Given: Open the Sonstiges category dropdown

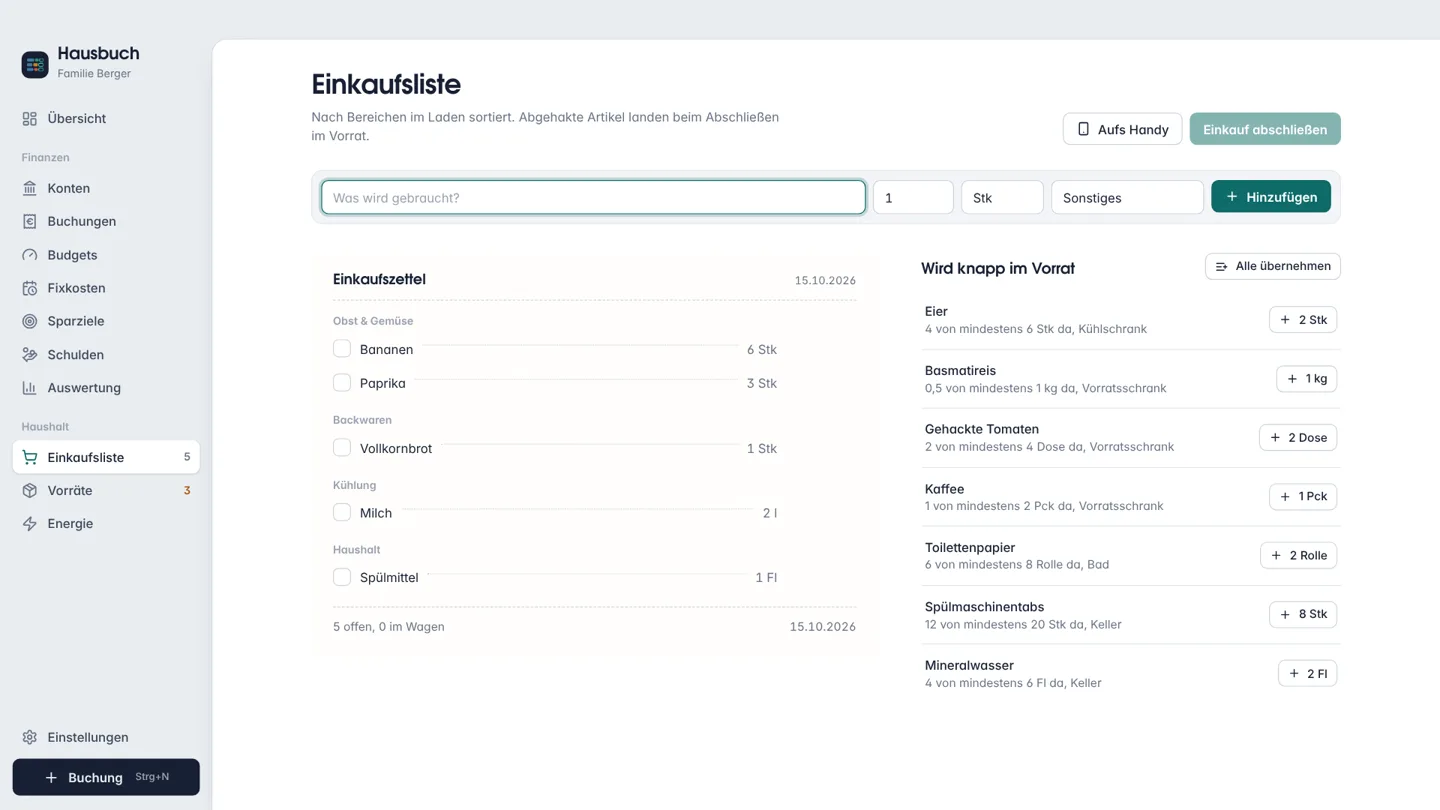Looking at the screenshot, I should pos(1127,197).
